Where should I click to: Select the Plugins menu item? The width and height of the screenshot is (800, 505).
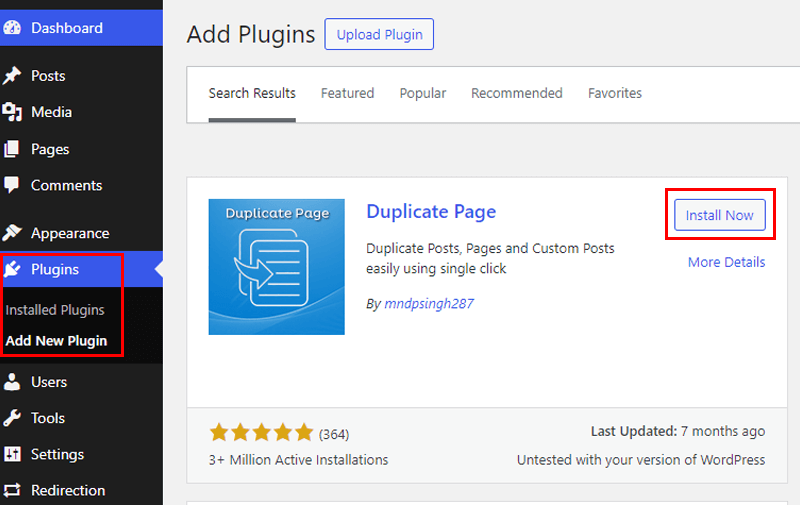pyautogui.click(x=82, y=269)
